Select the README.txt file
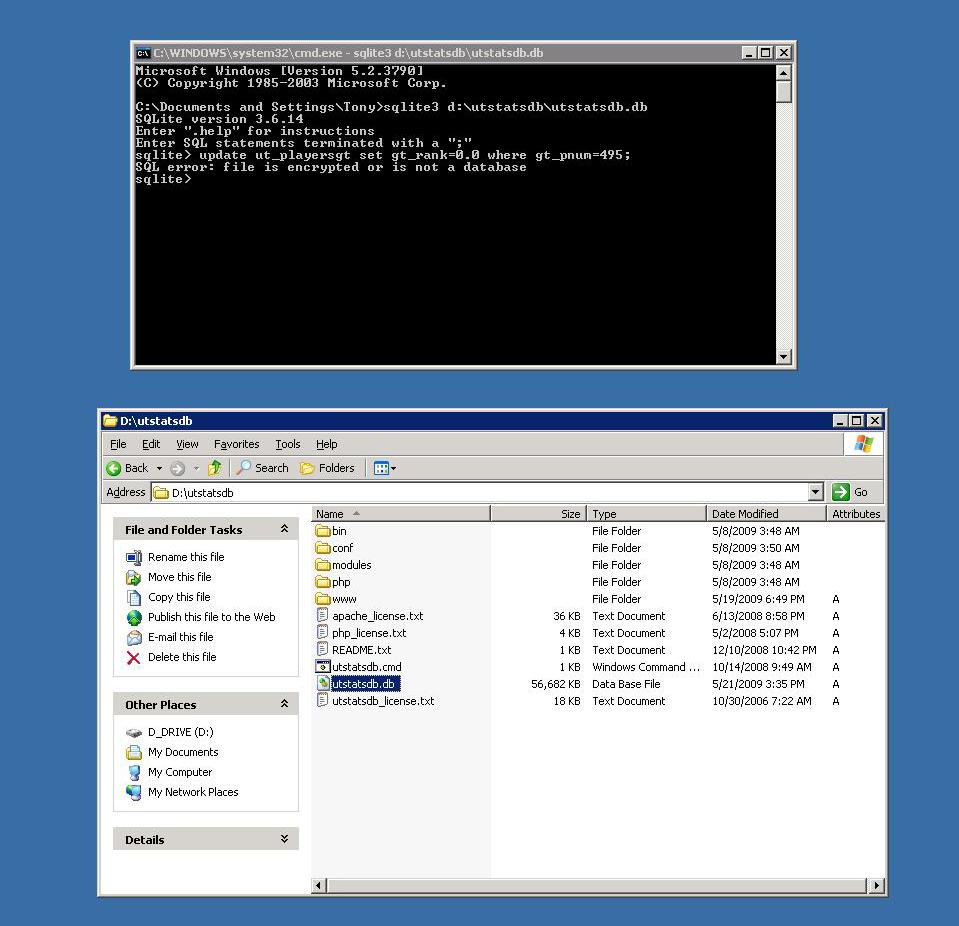The width and height of the screenshot is (959, 926). click(x=361, y=650)
